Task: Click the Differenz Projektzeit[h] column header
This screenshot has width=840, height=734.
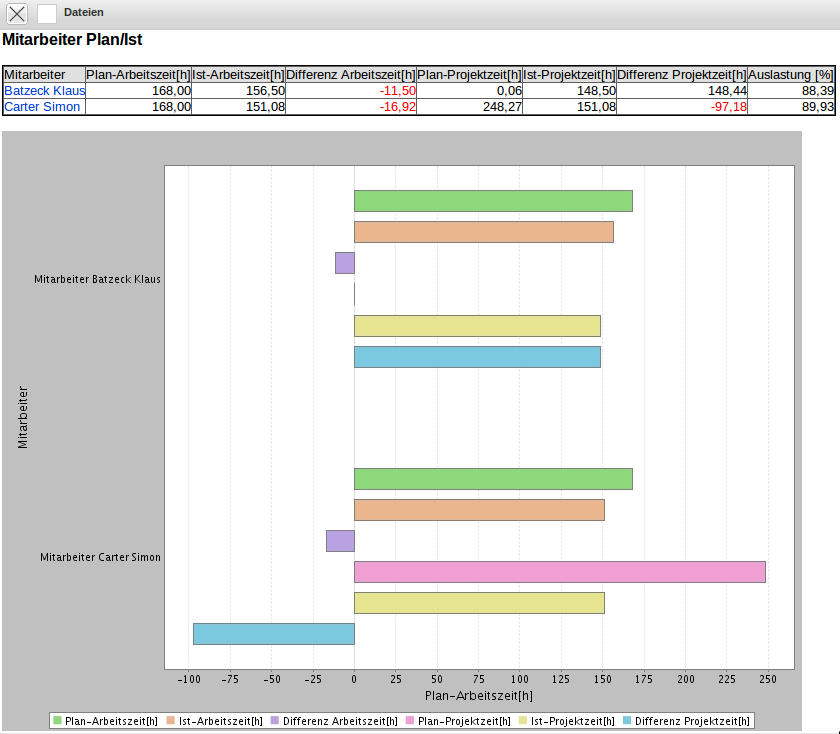Action: pos(681,75)
